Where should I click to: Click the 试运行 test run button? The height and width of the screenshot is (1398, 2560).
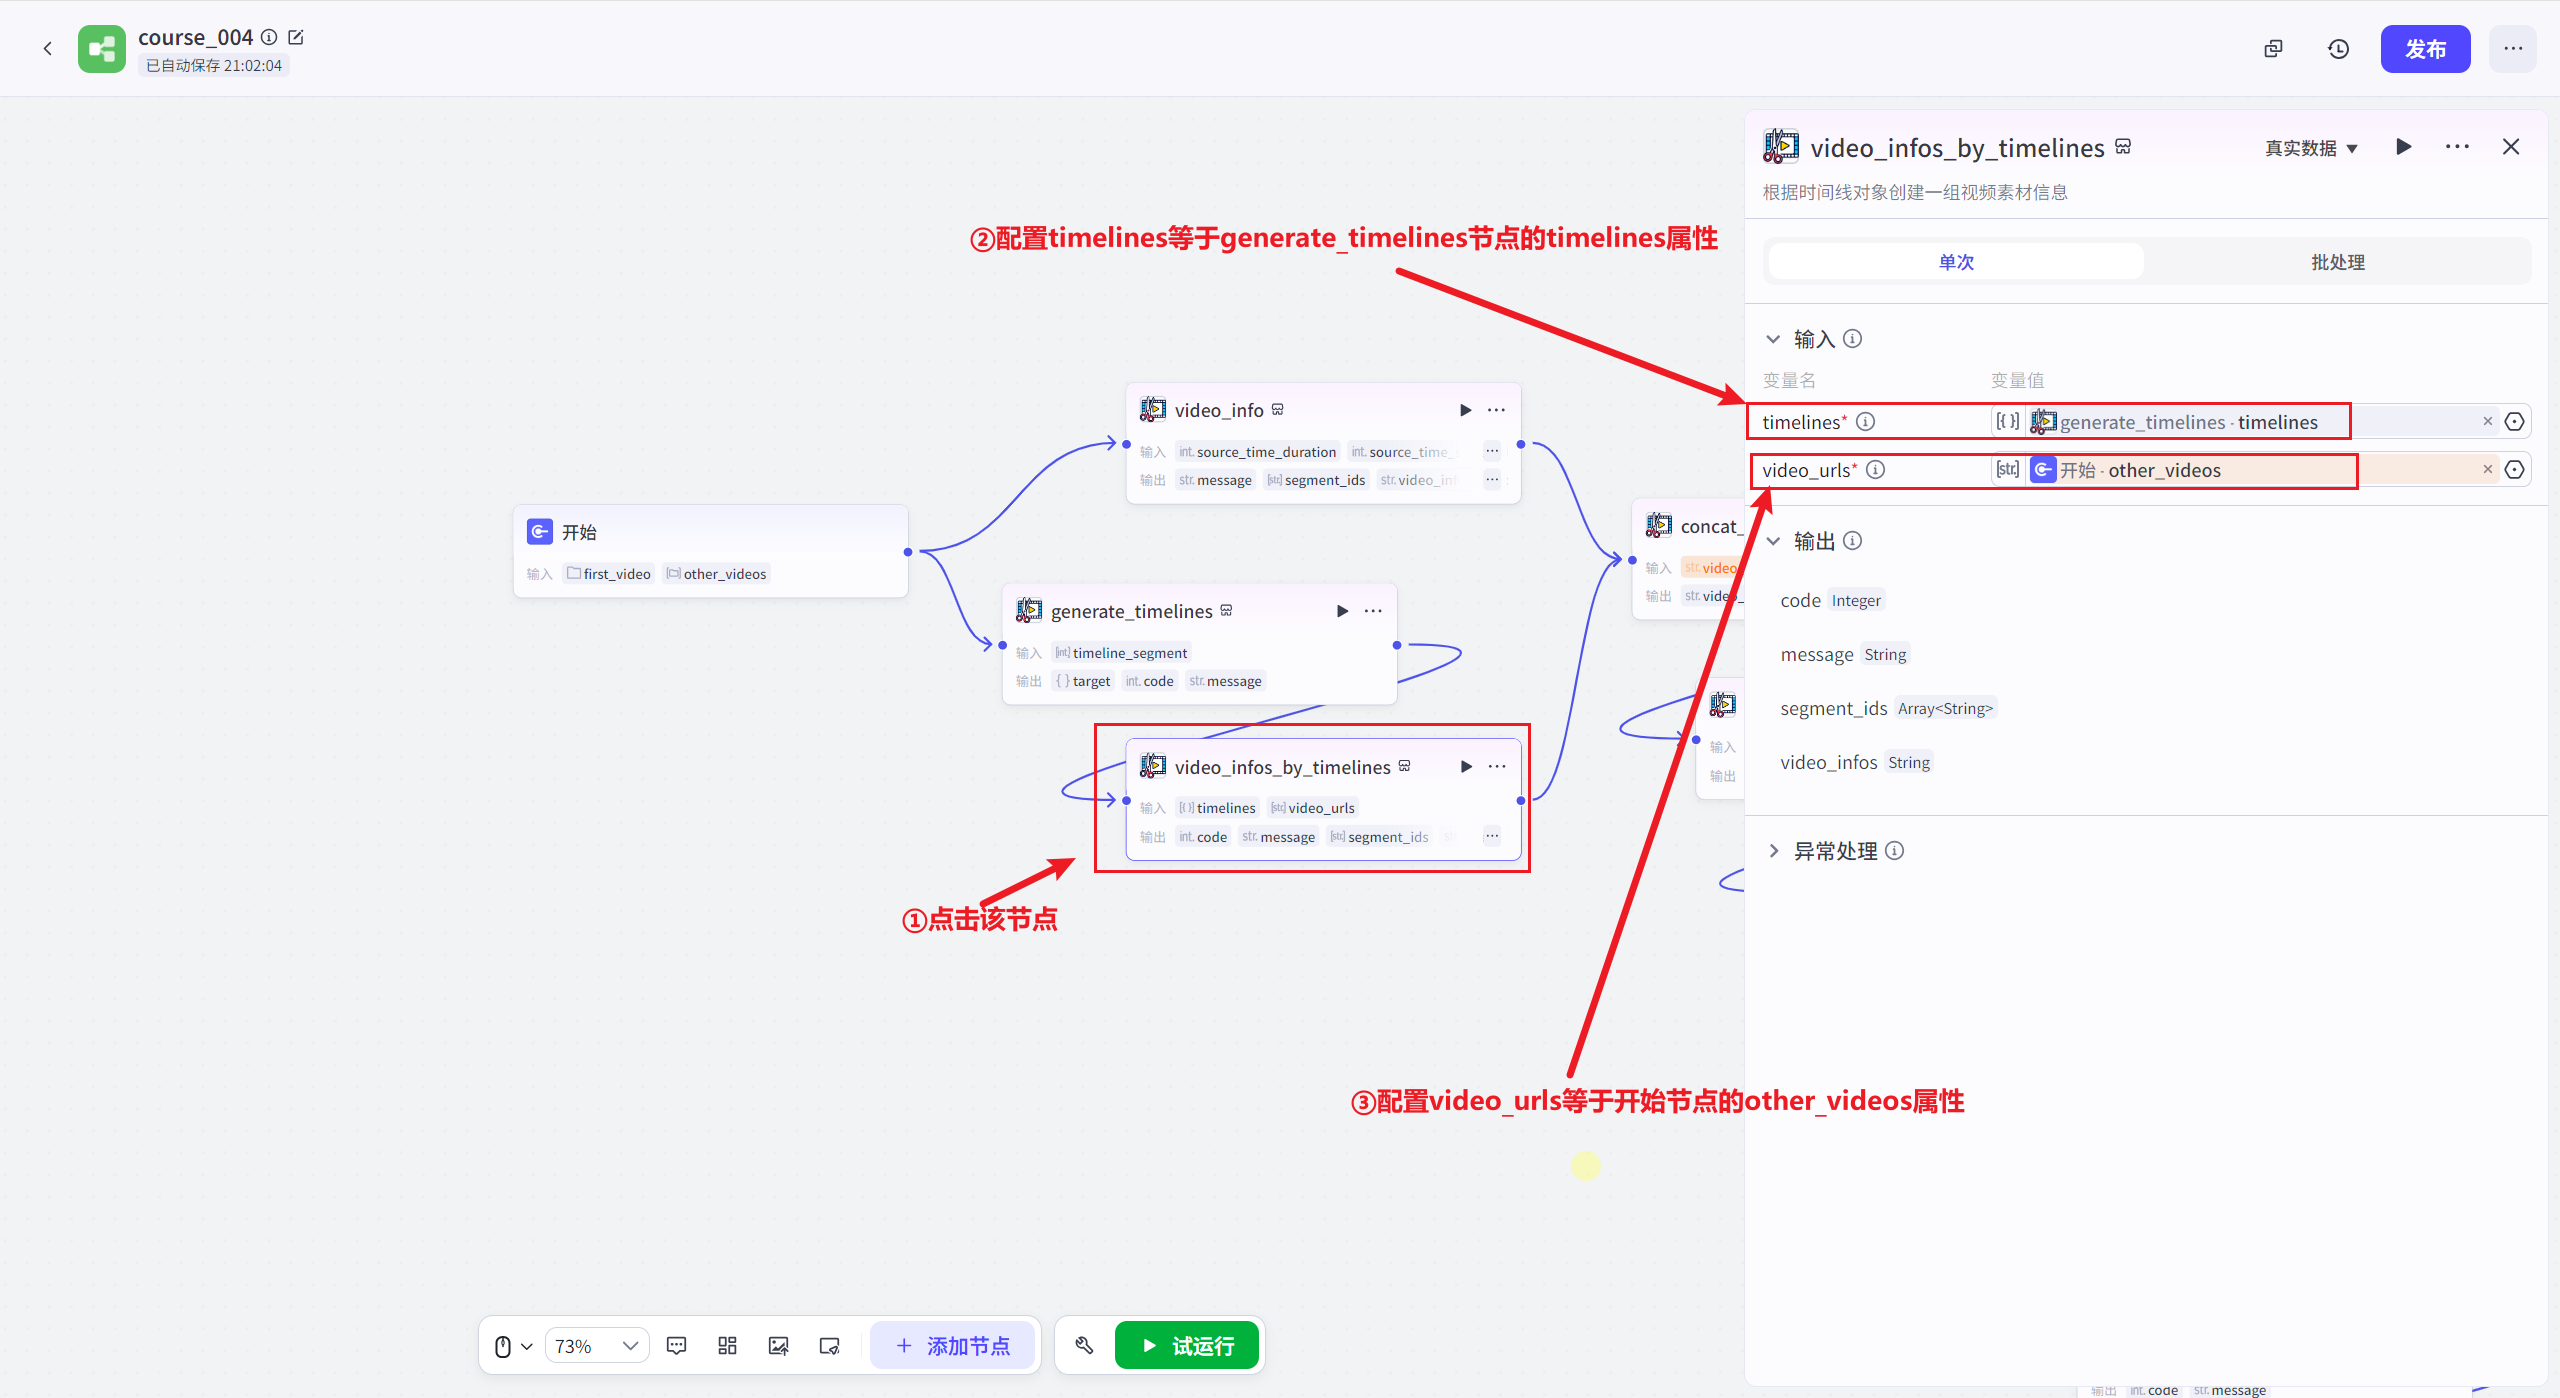tap(1187, 1345)
